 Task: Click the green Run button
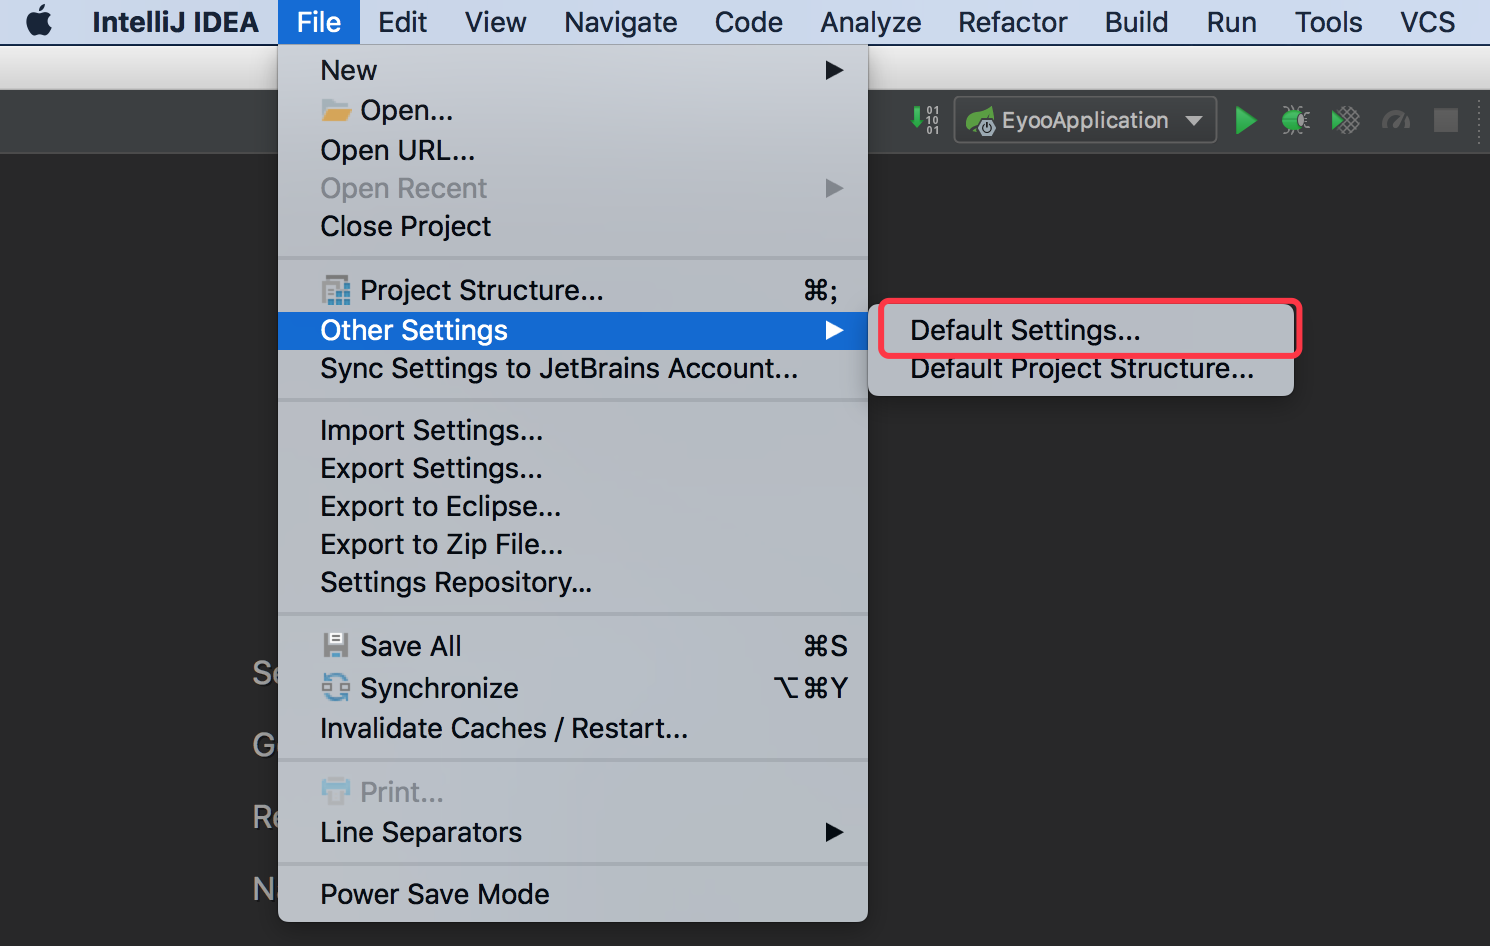1245,121
